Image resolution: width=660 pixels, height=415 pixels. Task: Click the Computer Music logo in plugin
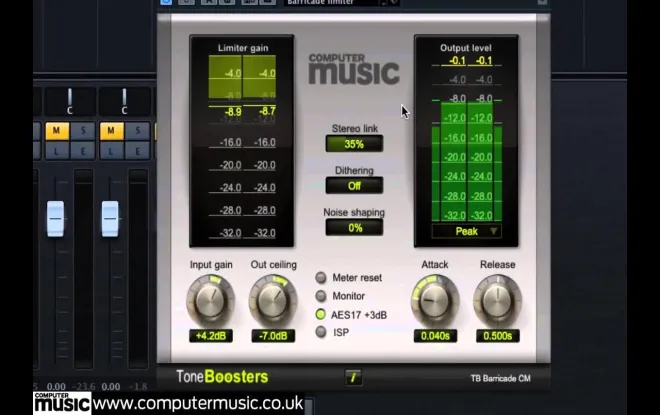[354, 69]
